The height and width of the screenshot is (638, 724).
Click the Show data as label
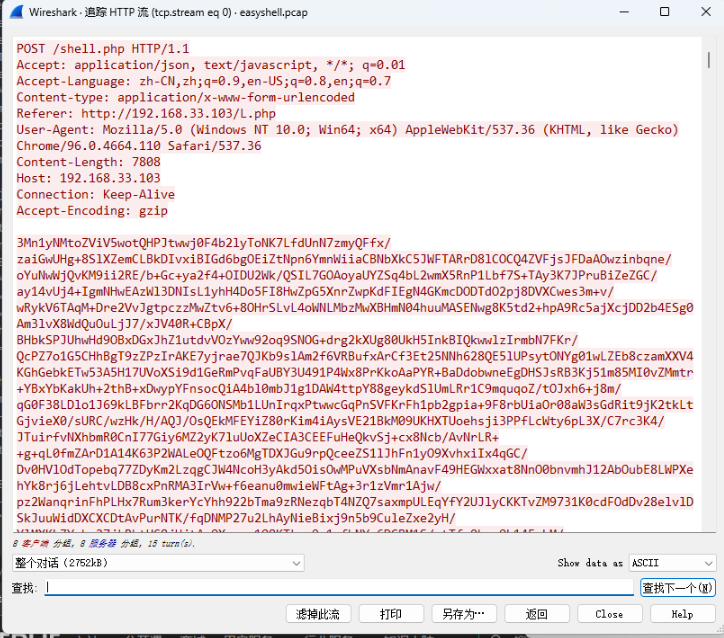tap(590, 563)
